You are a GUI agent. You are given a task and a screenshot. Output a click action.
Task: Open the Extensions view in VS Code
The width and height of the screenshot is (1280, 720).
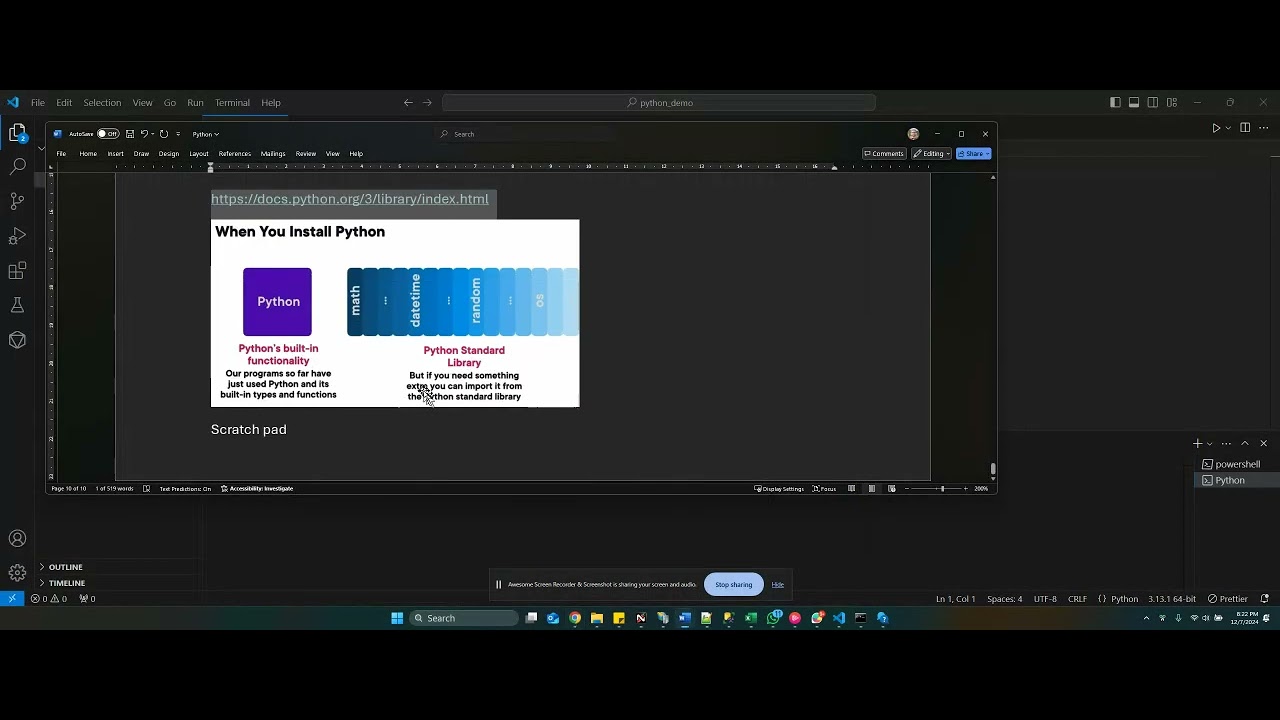17,271
